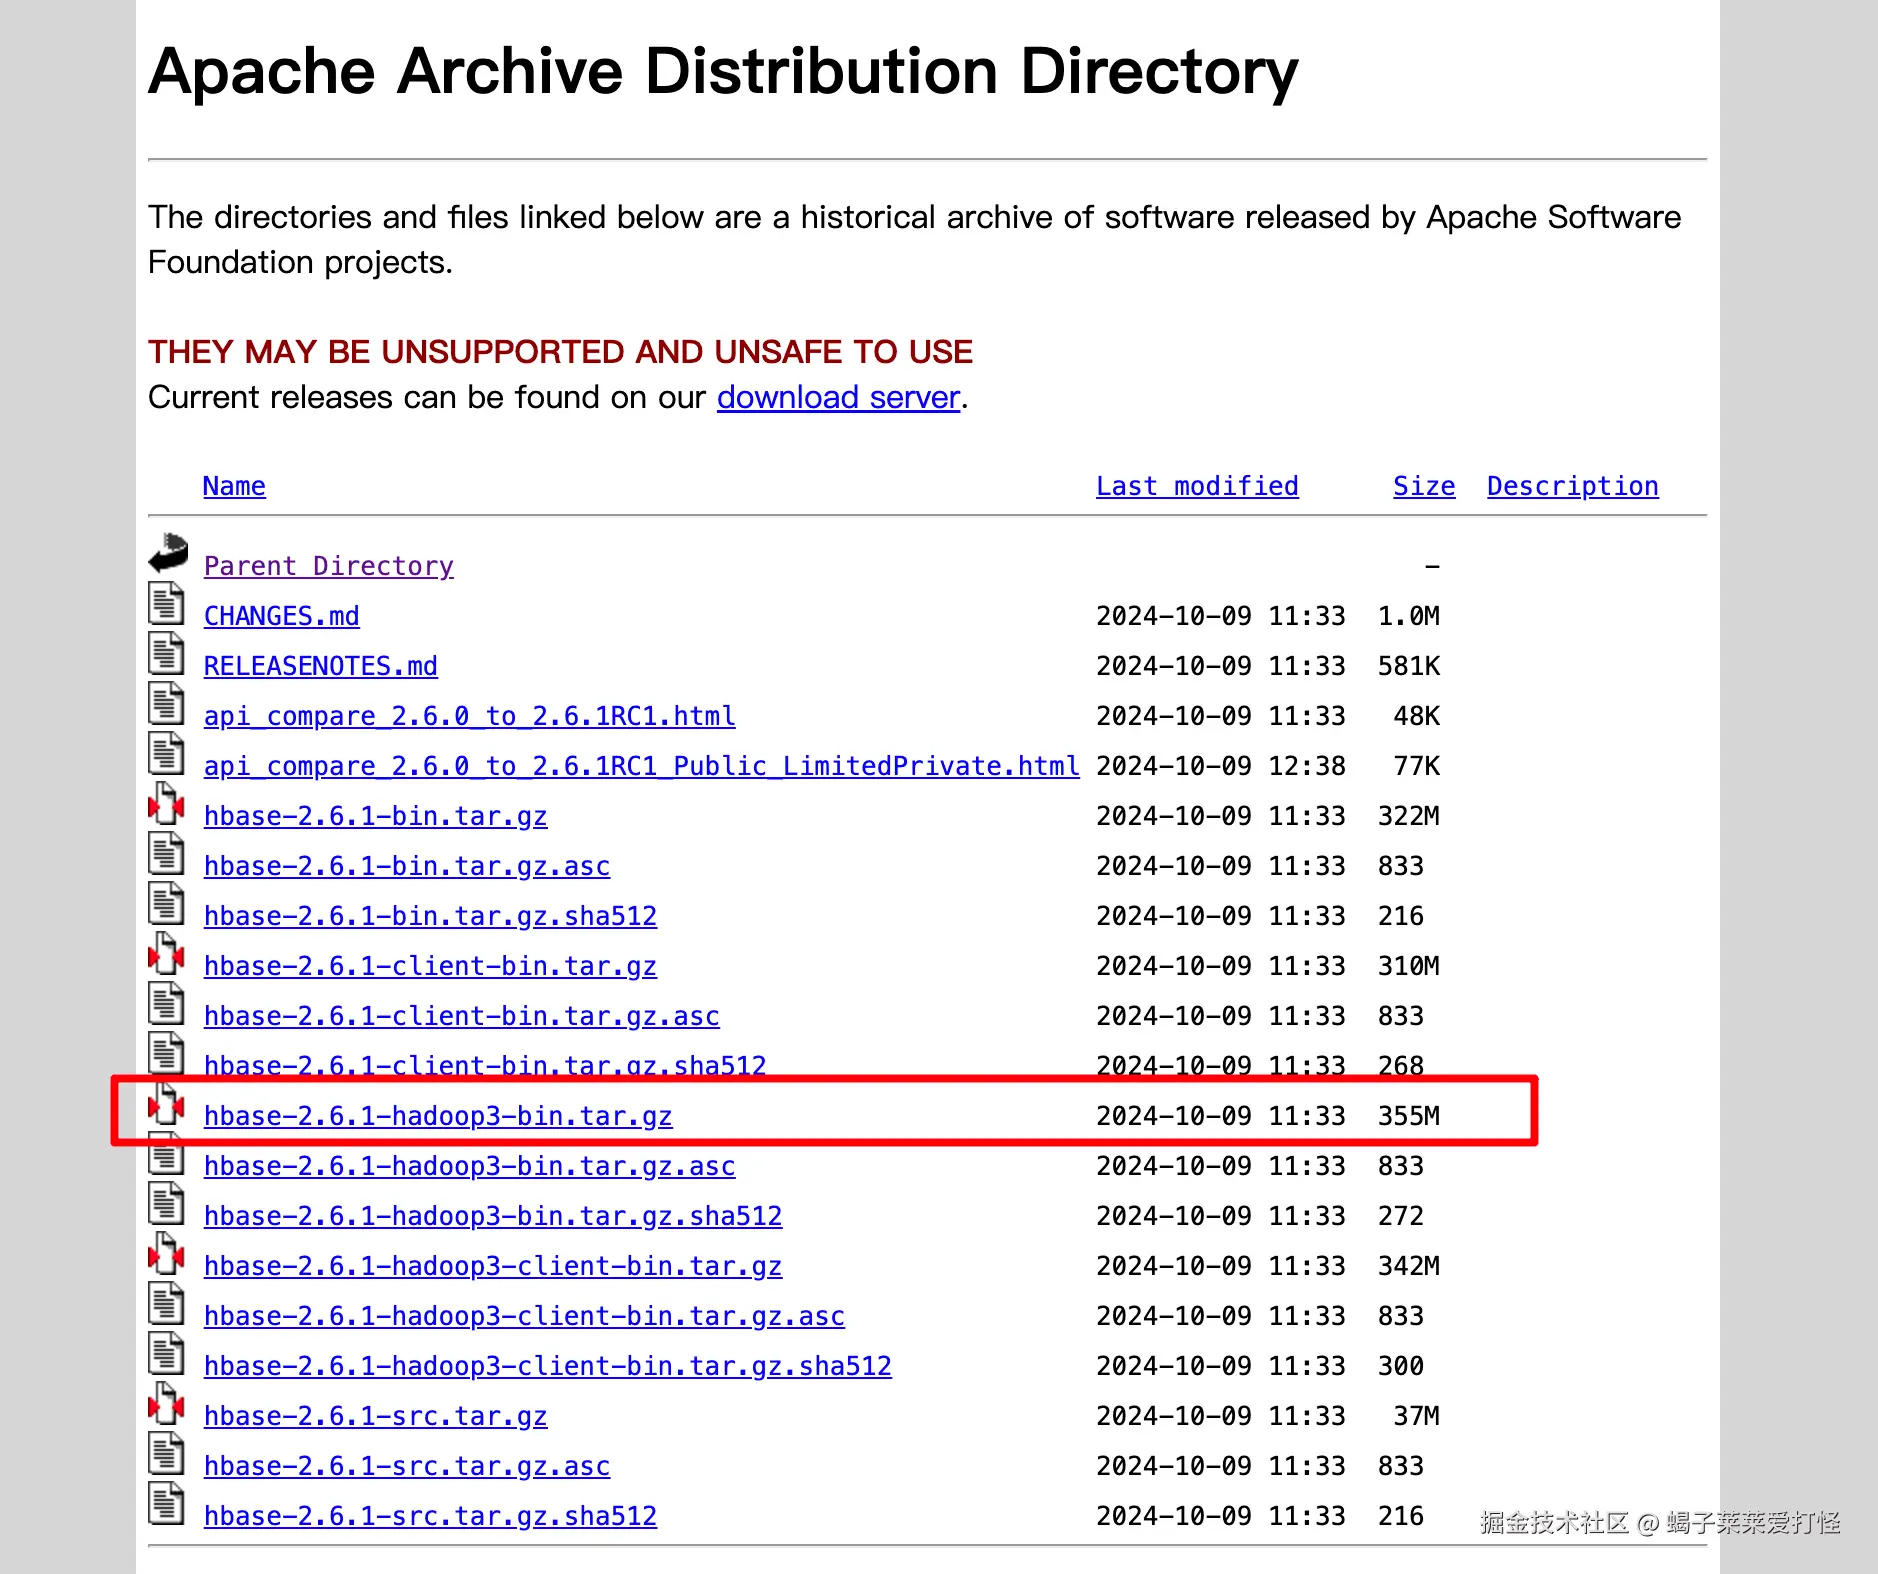Open hbase-2.6.1-client-bin.tar.gz.sha512 checksum link
Viewport: 1878px width, 1574px height.
[485, 1064]
